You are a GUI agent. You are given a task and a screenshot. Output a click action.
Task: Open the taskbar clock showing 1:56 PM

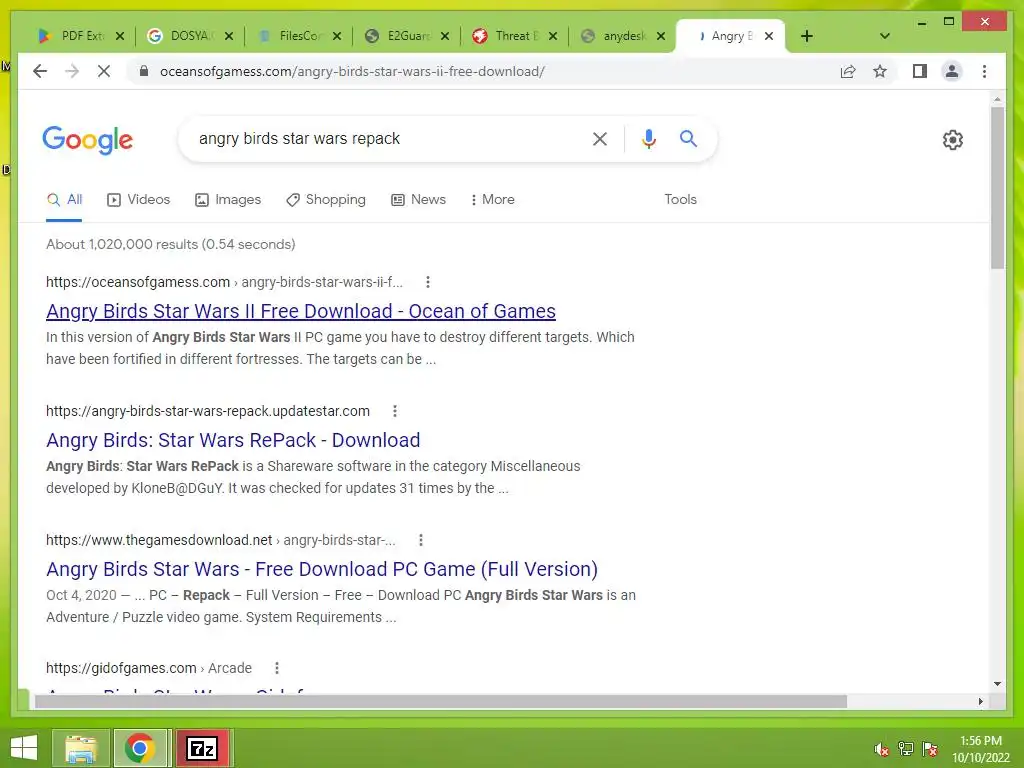[x=980, y=749]
